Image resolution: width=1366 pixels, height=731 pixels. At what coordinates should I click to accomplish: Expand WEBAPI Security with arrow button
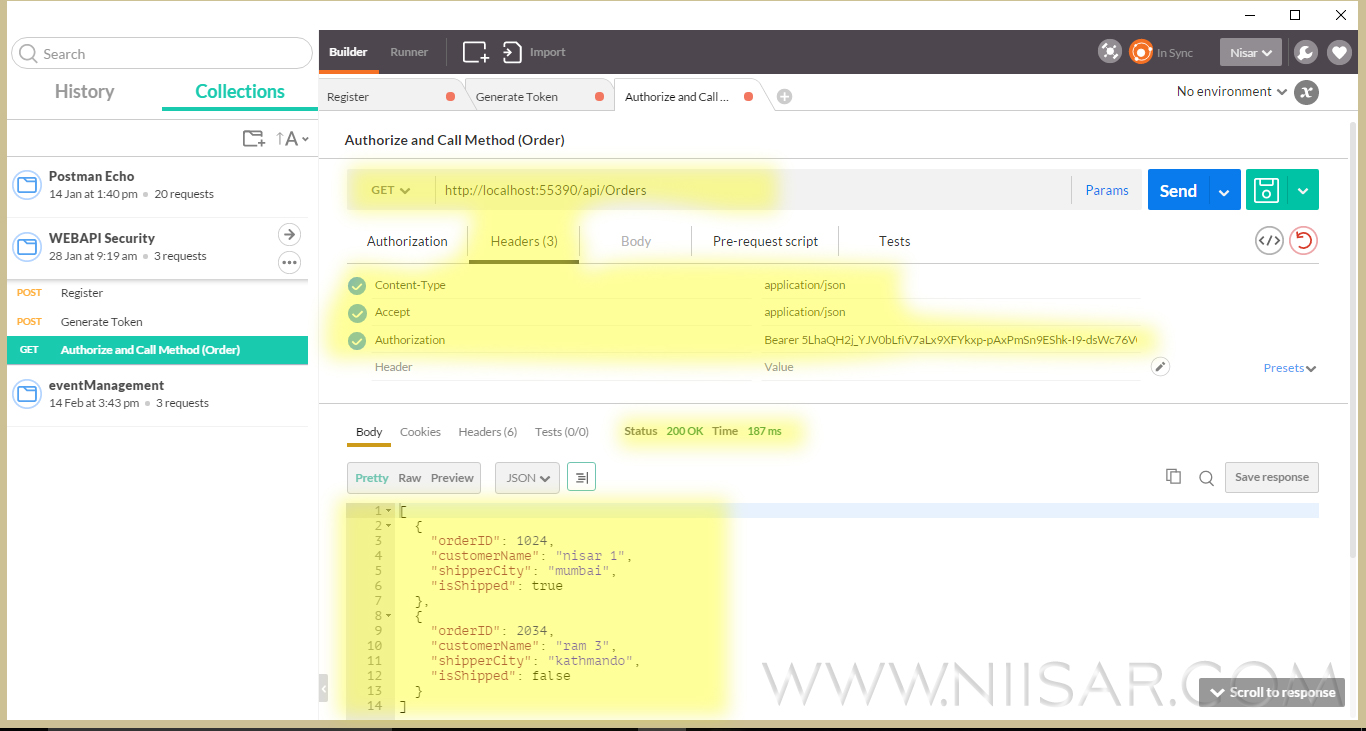click(x=289, y=234)
